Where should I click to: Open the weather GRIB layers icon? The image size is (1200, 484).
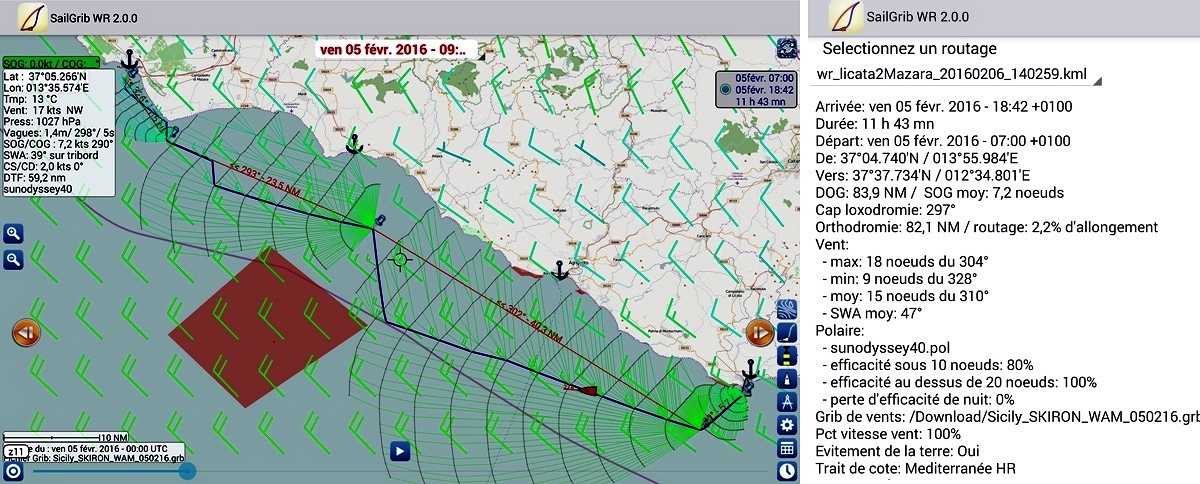(787, 308)
